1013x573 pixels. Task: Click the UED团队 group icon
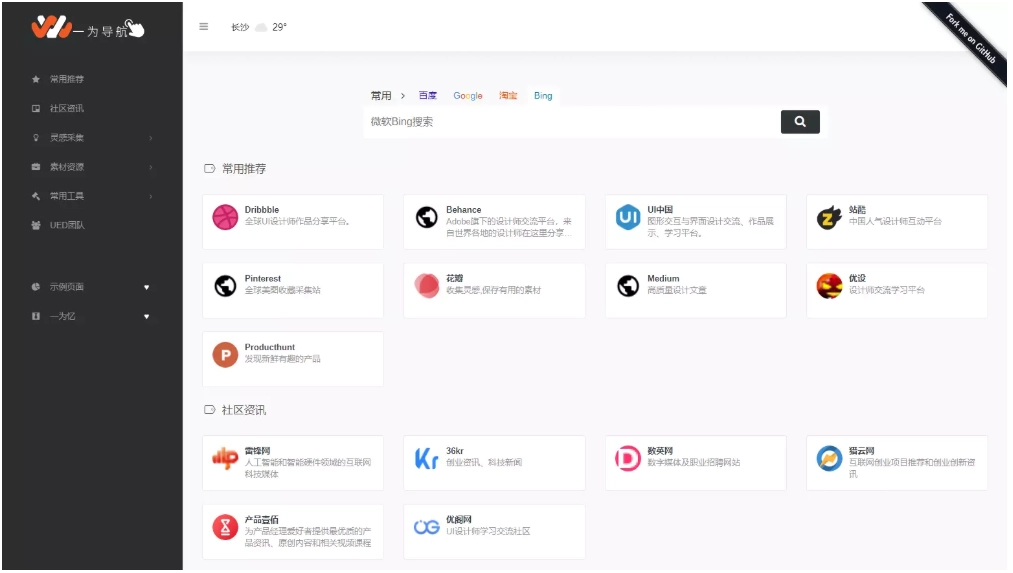36,225
